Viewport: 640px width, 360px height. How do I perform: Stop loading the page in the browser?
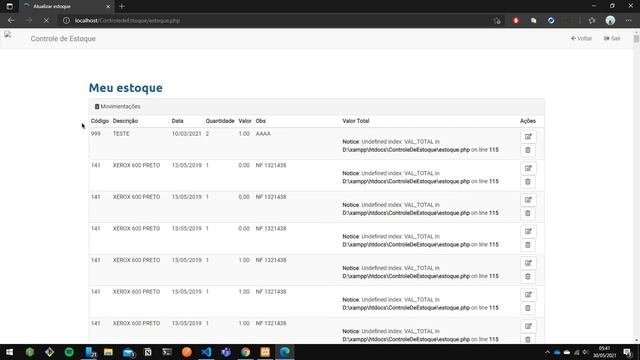point(46,20)
